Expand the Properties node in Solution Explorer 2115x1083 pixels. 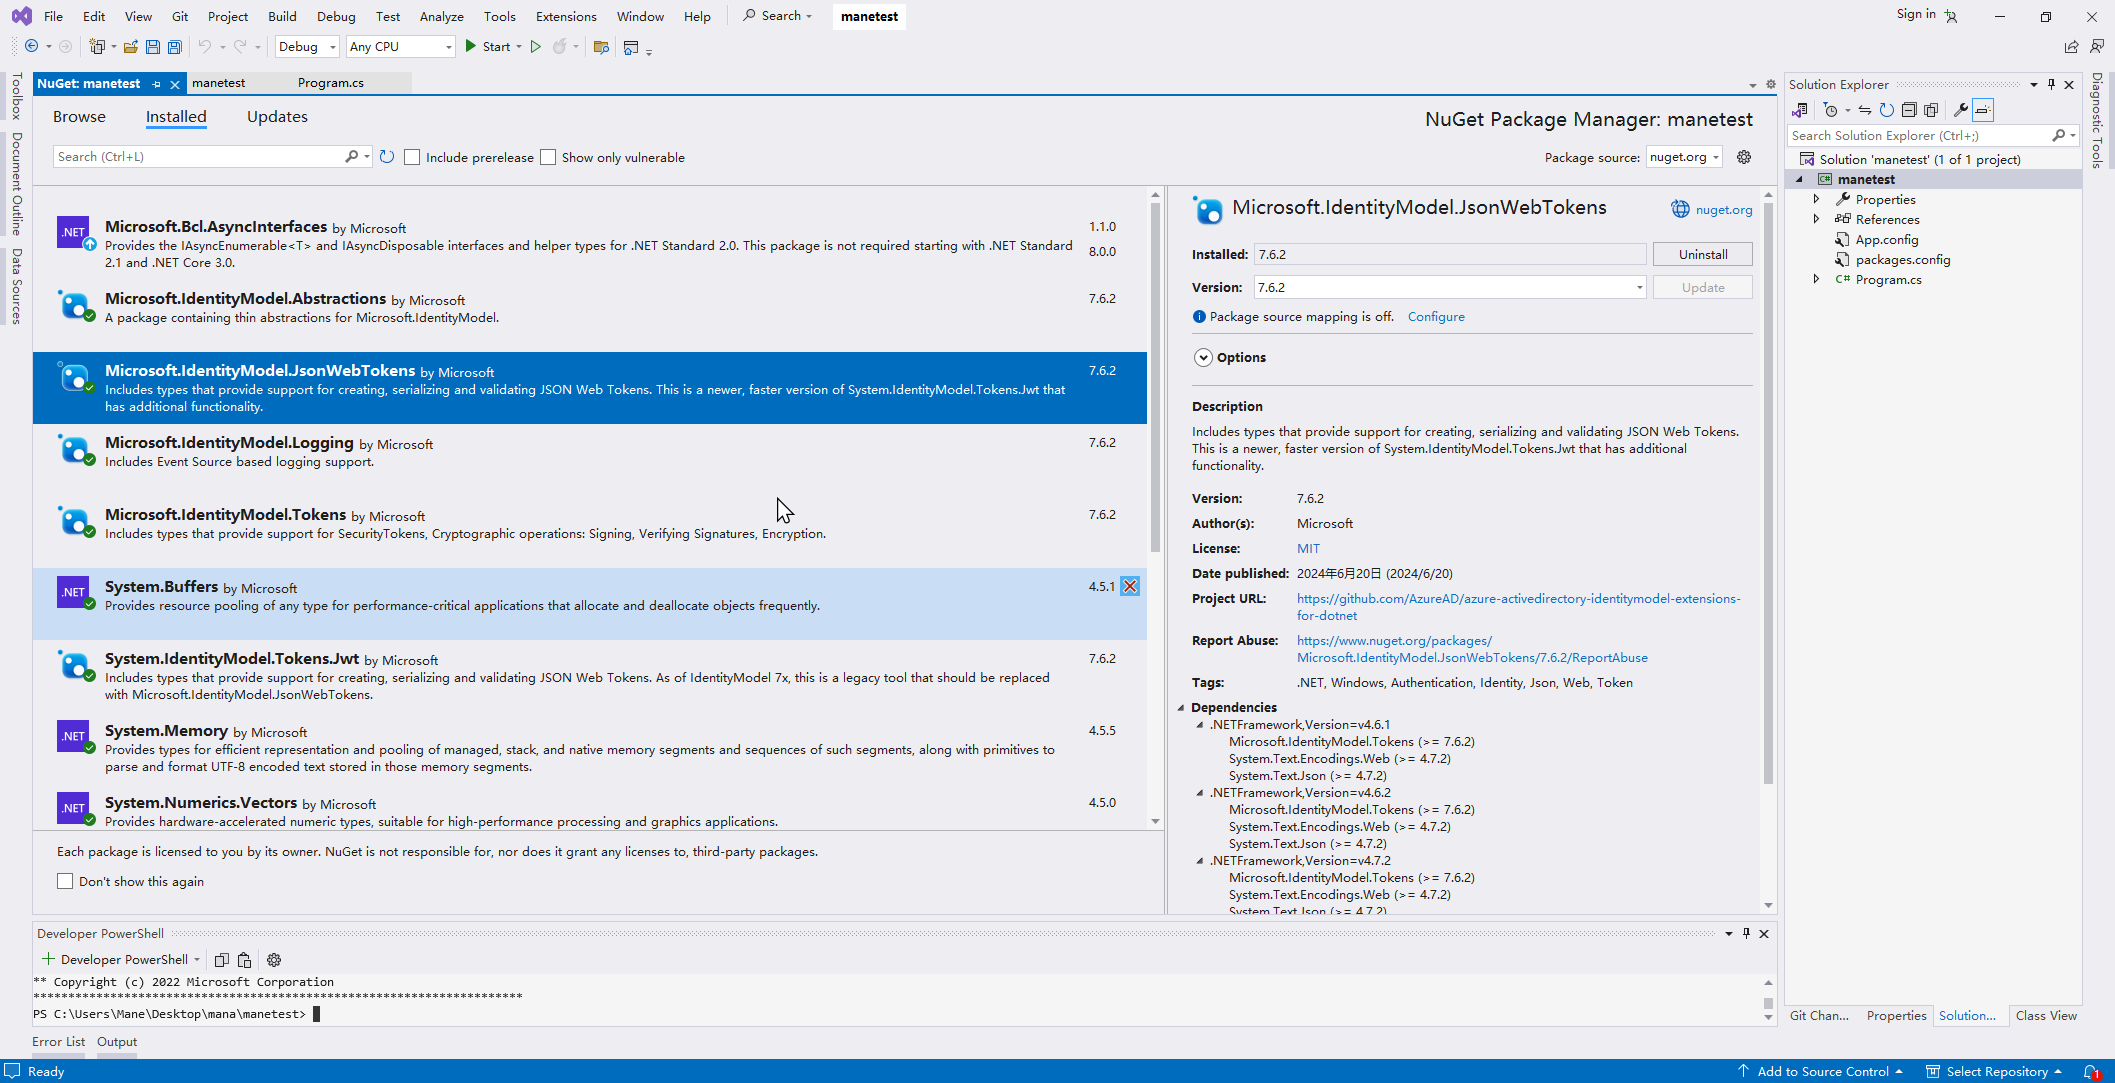1816,199
